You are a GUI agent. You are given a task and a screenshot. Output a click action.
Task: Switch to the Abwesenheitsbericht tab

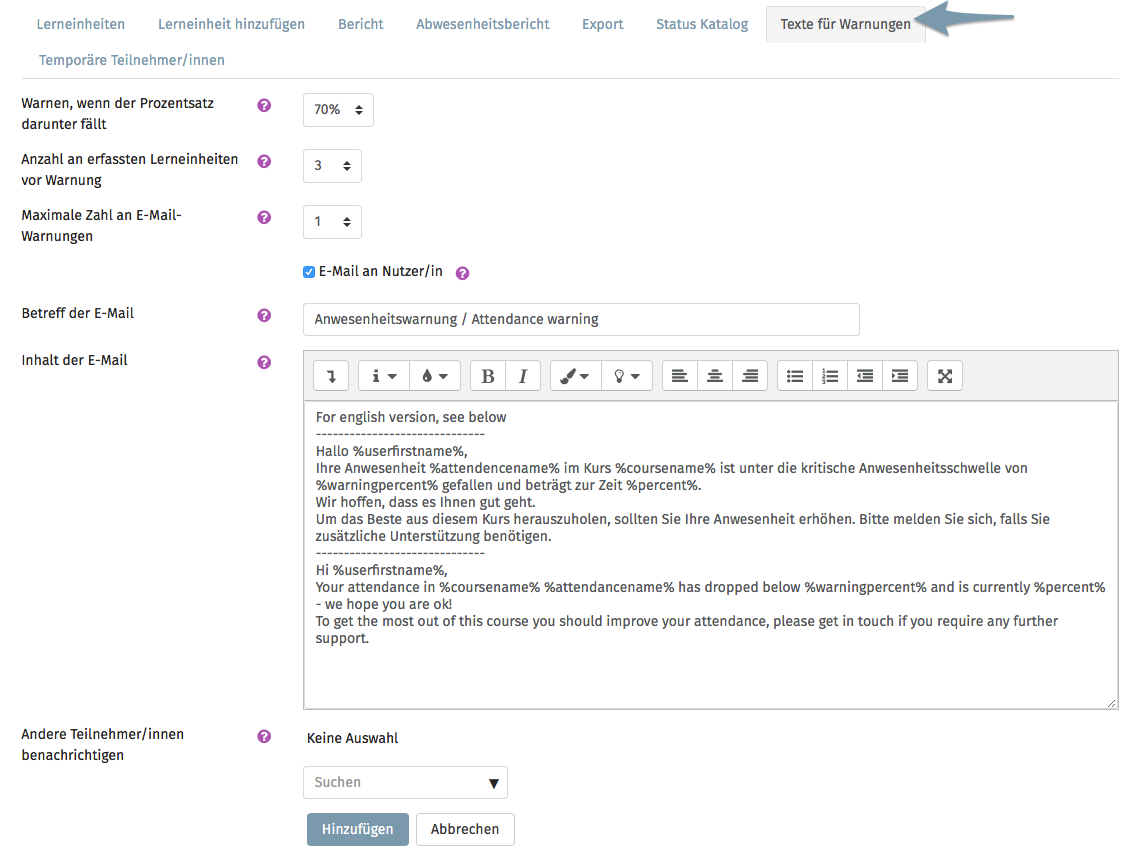pyautogui.click(x=482, y=24)
